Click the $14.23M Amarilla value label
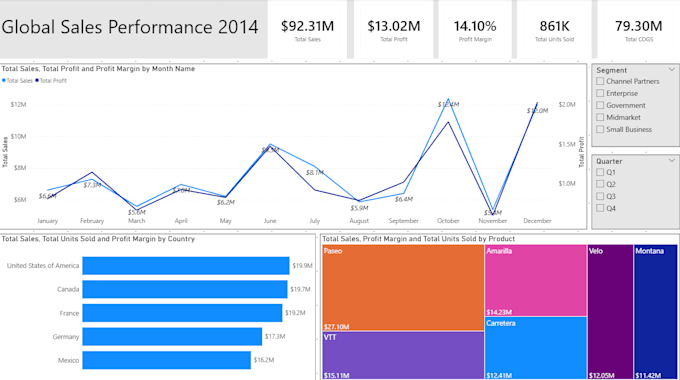Image resolution: width=680 pixels, height=380 pixels. pyautogui.click(x=499, y=312)
